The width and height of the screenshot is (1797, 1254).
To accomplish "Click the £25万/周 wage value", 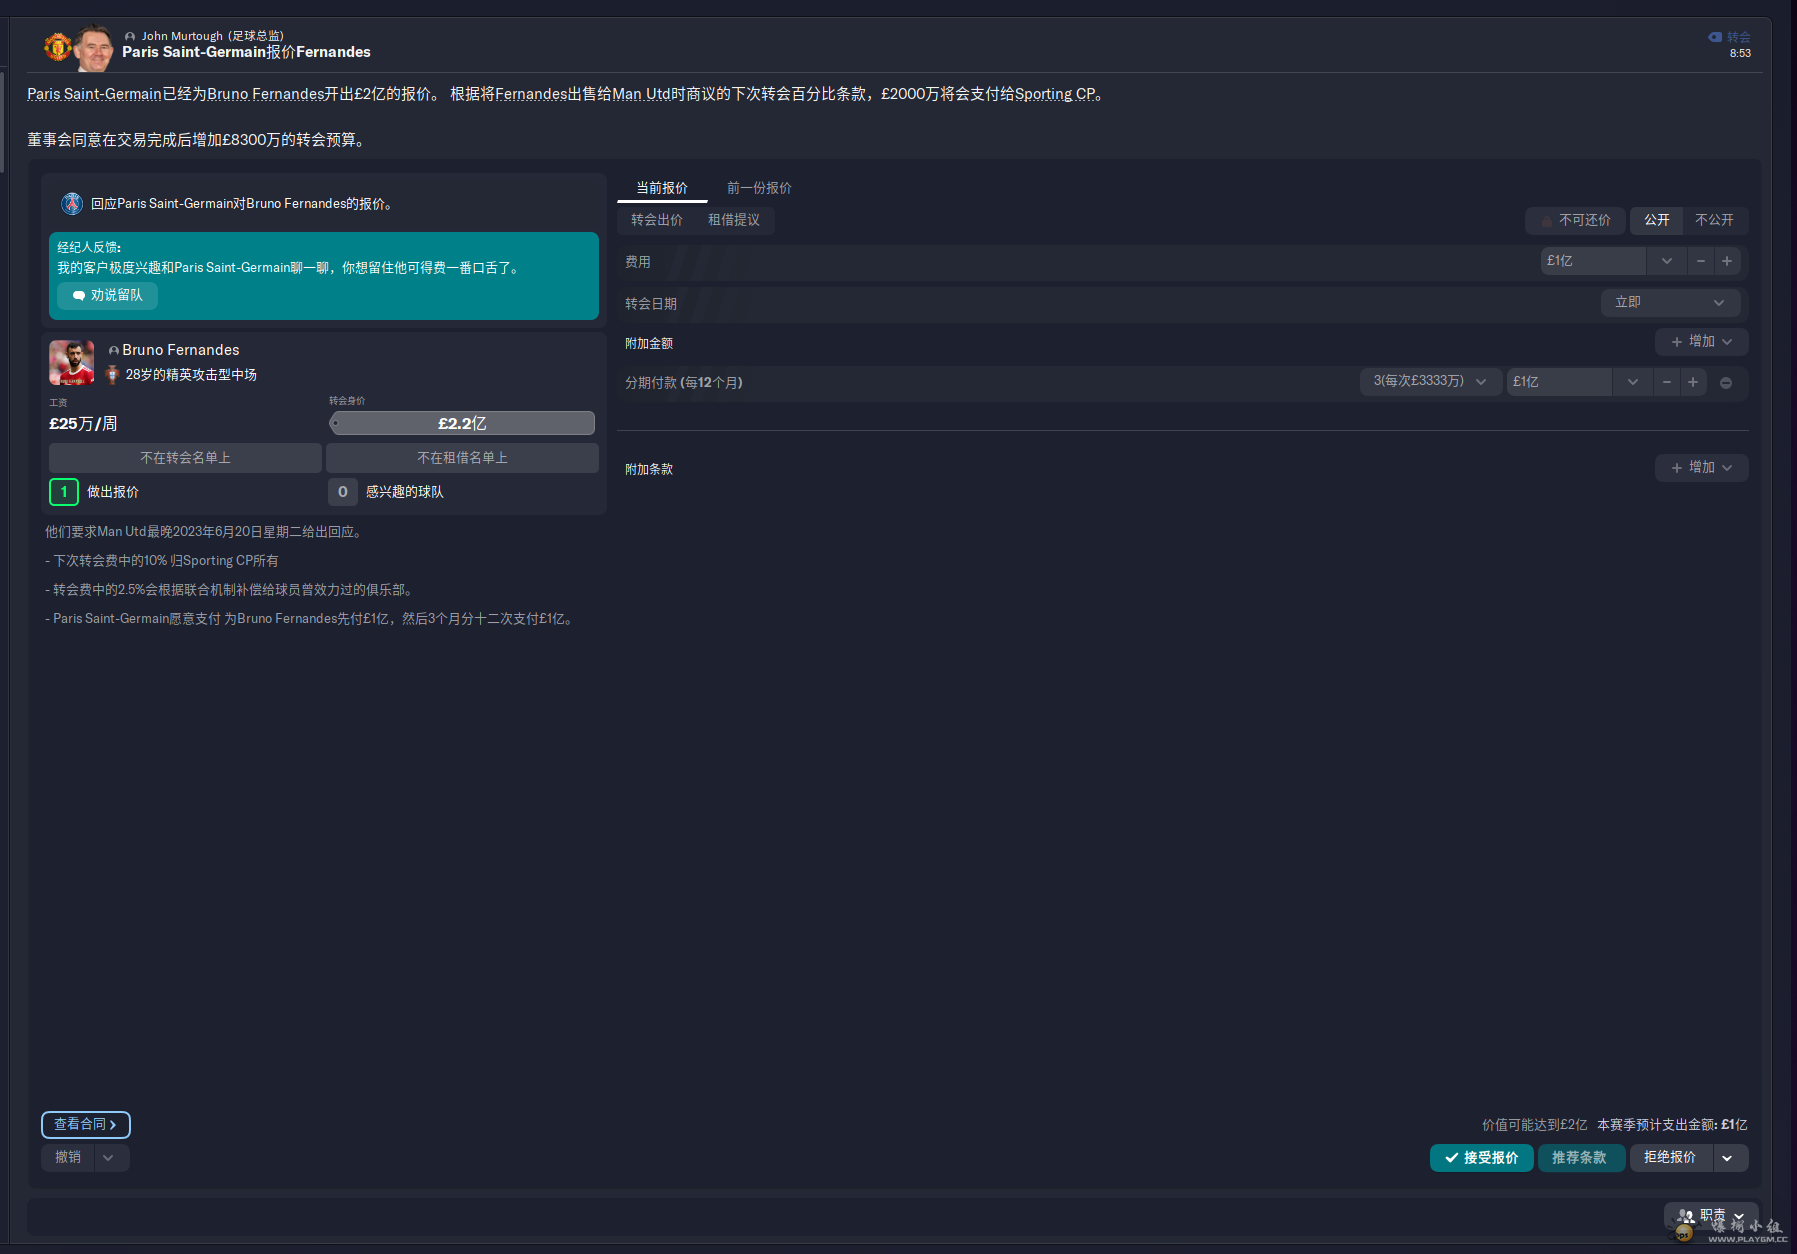I will point(83,424).
